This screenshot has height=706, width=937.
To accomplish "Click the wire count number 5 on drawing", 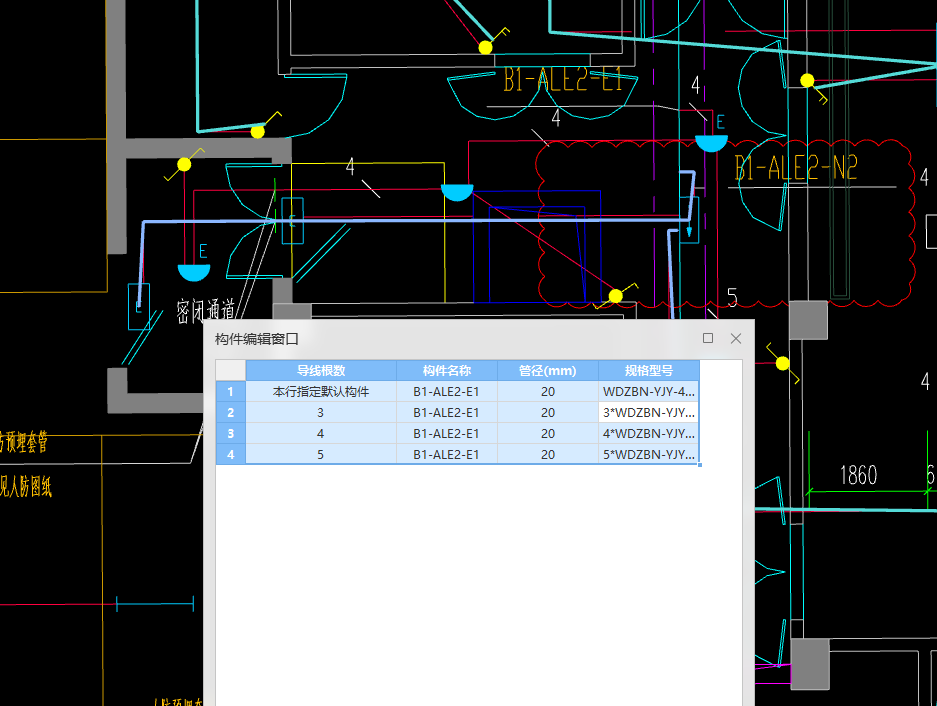I will (732, 297).
